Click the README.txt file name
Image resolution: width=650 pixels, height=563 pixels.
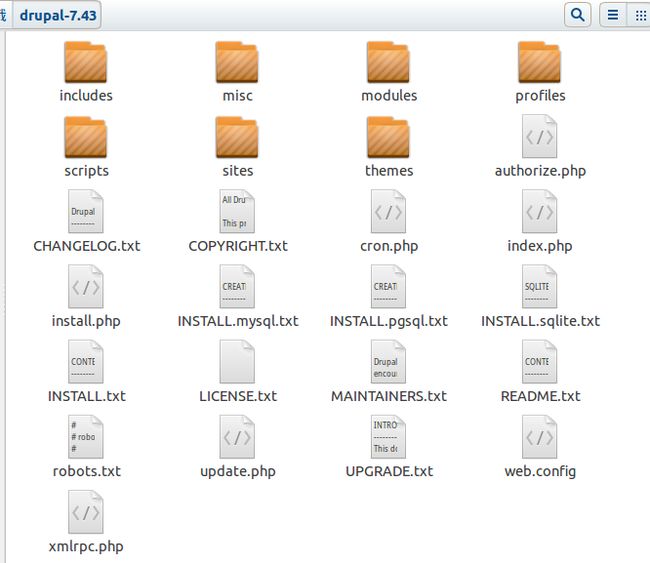pyautogui.click(x=541, y=396)
